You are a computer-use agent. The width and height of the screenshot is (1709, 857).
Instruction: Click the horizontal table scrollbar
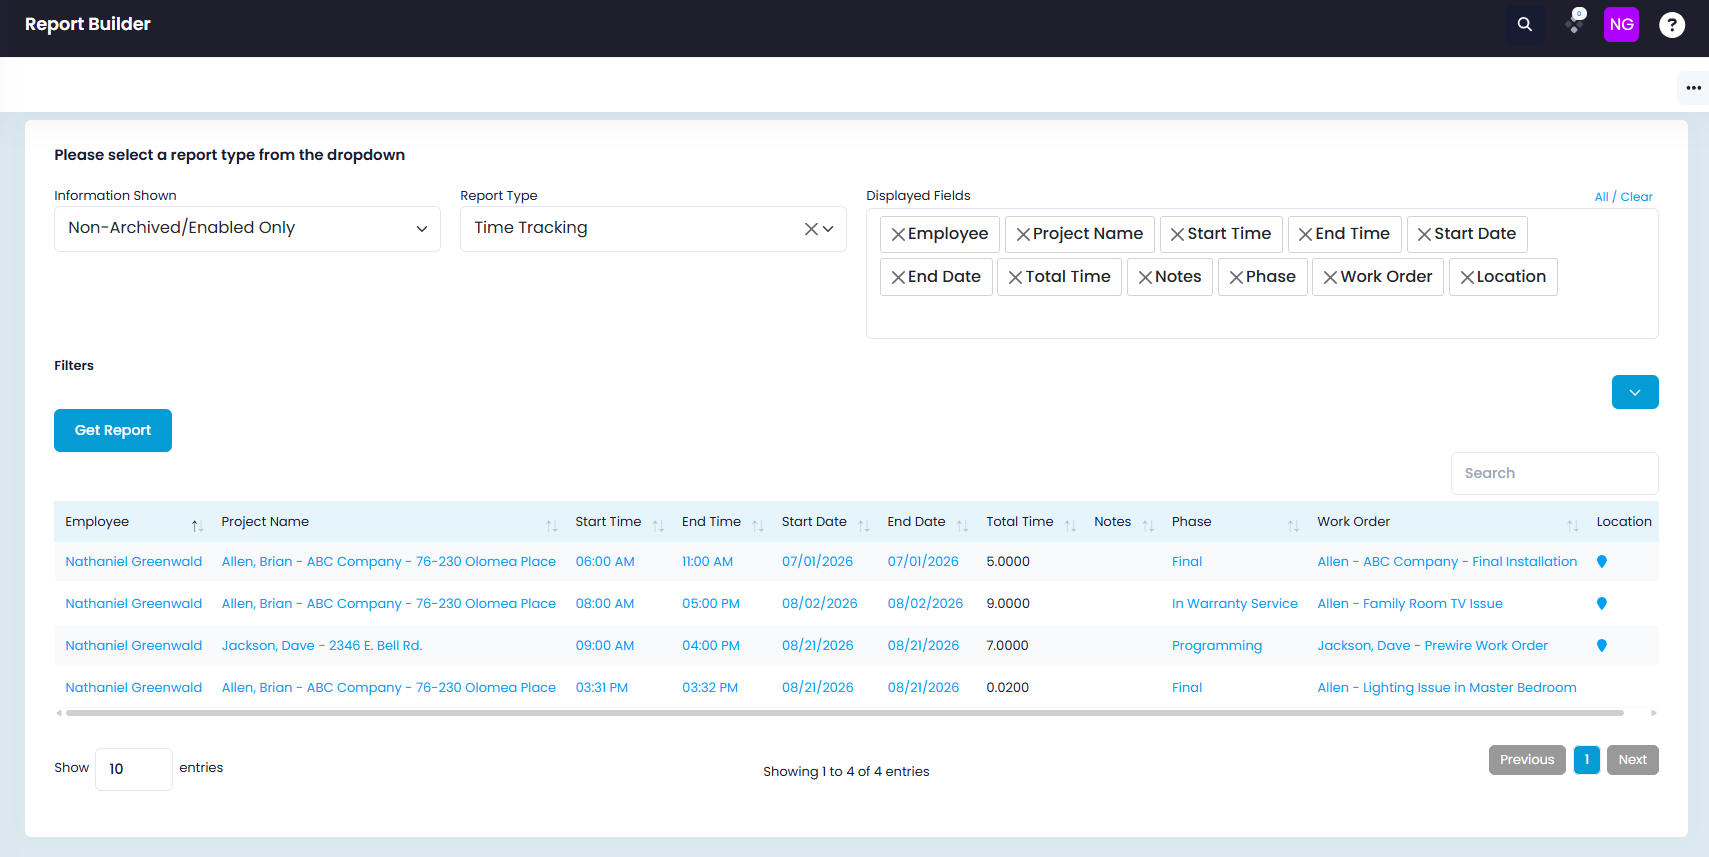[845, 713]
